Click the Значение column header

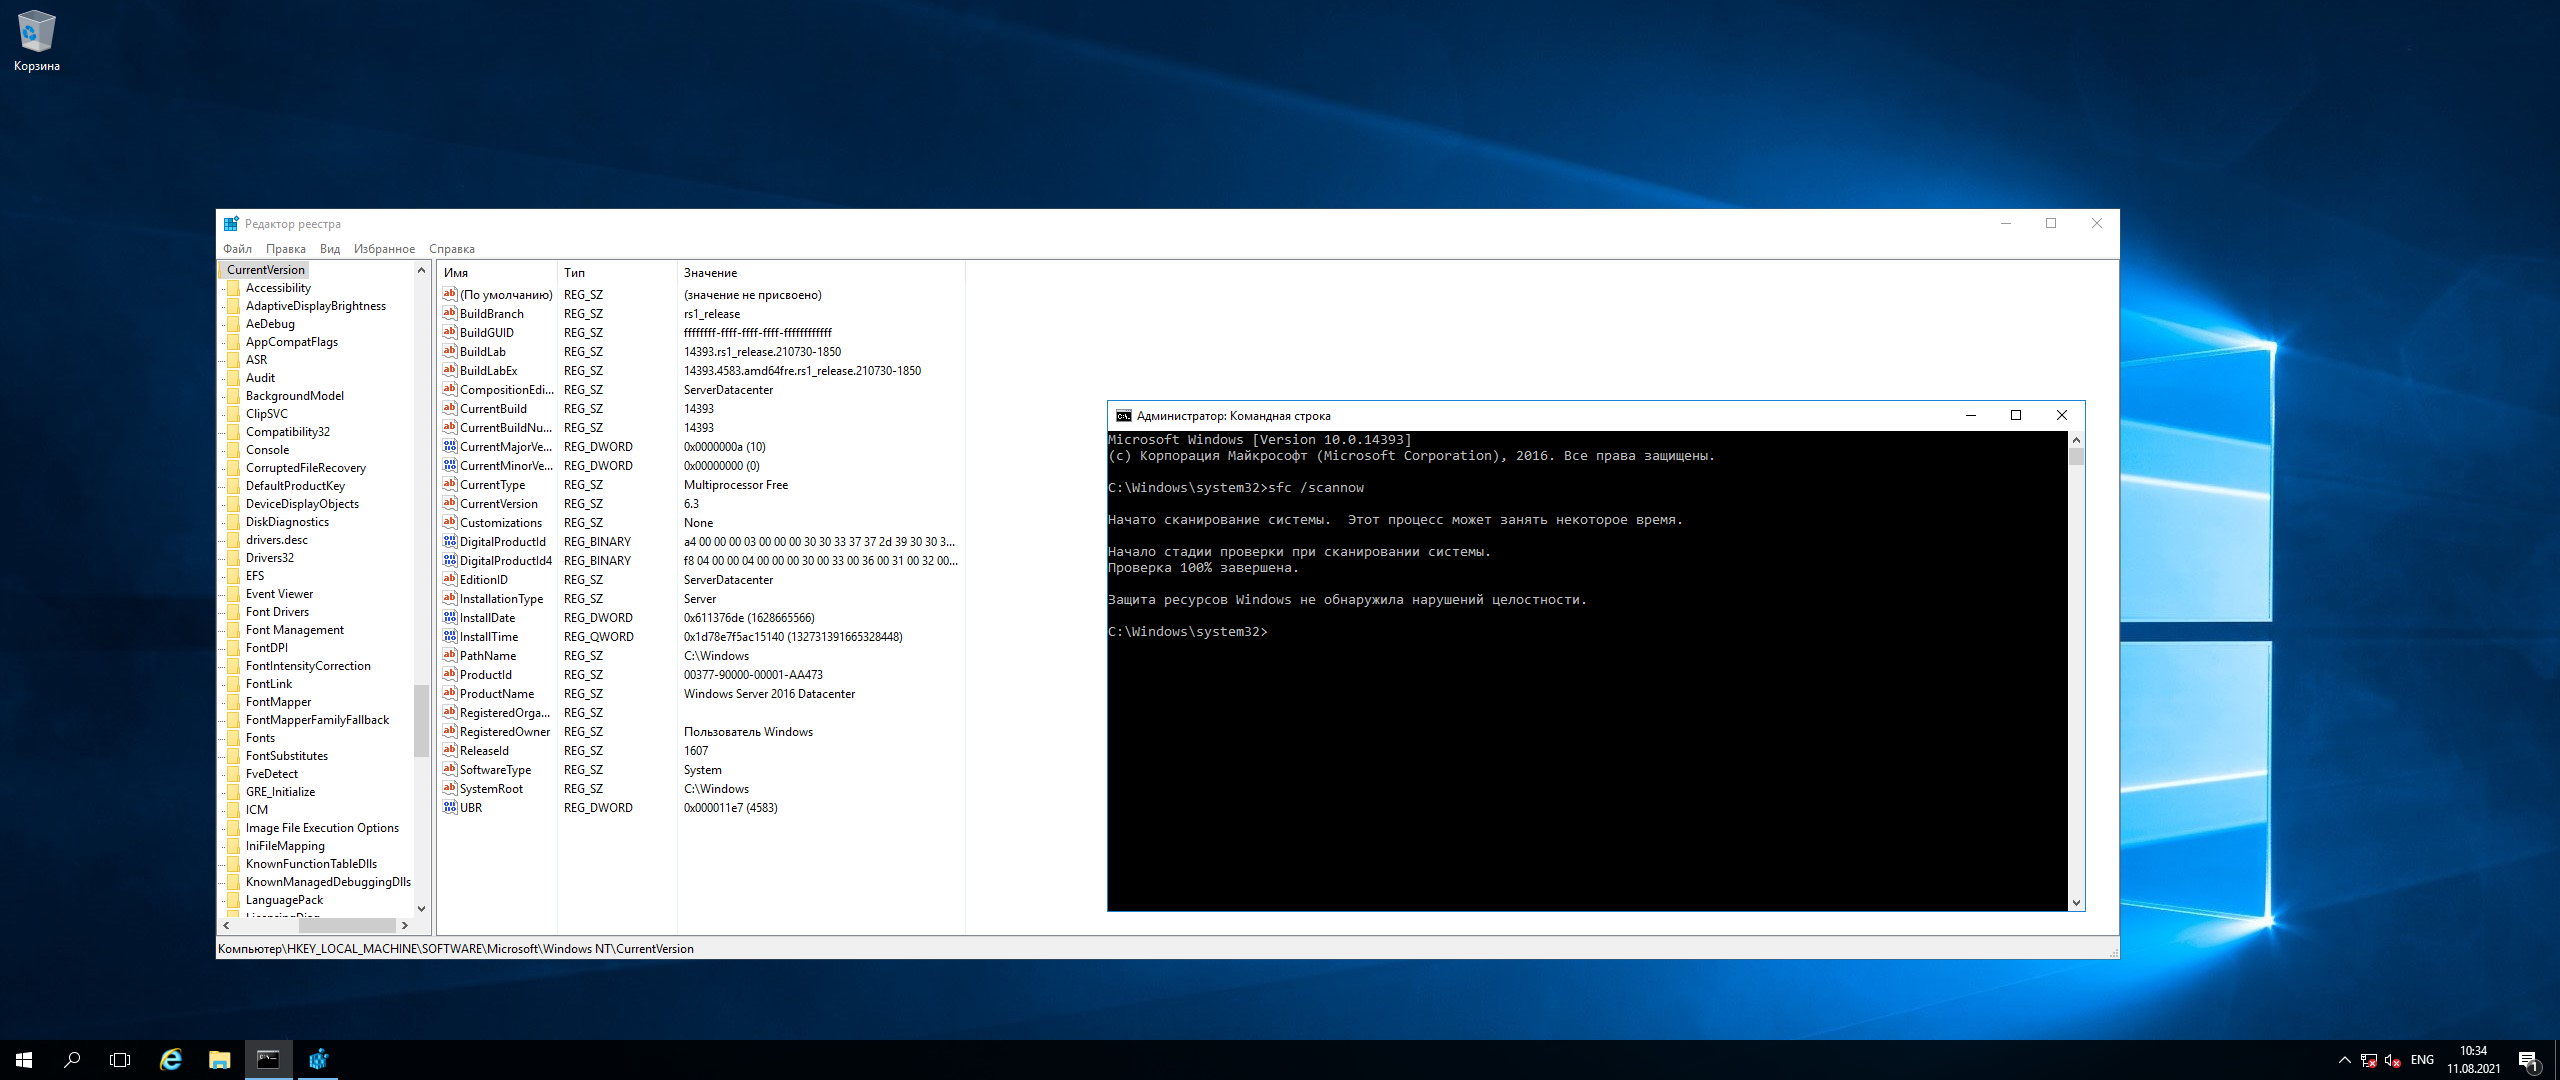(821, 273)
